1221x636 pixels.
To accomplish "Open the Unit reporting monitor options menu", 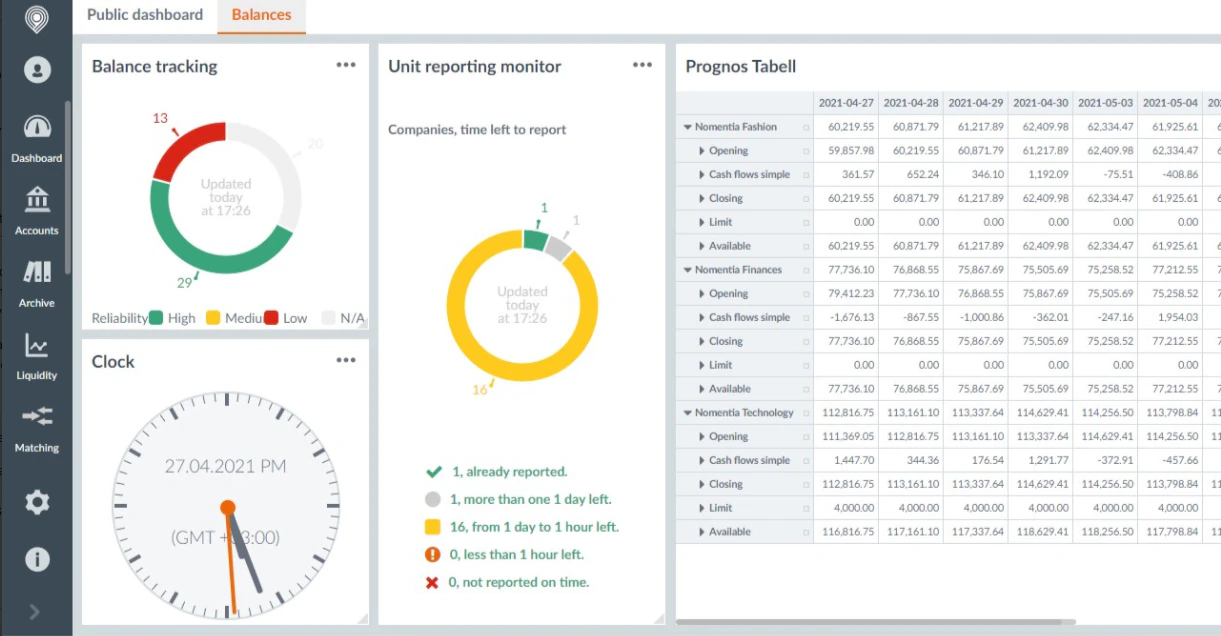I will [x=643, y=64].
